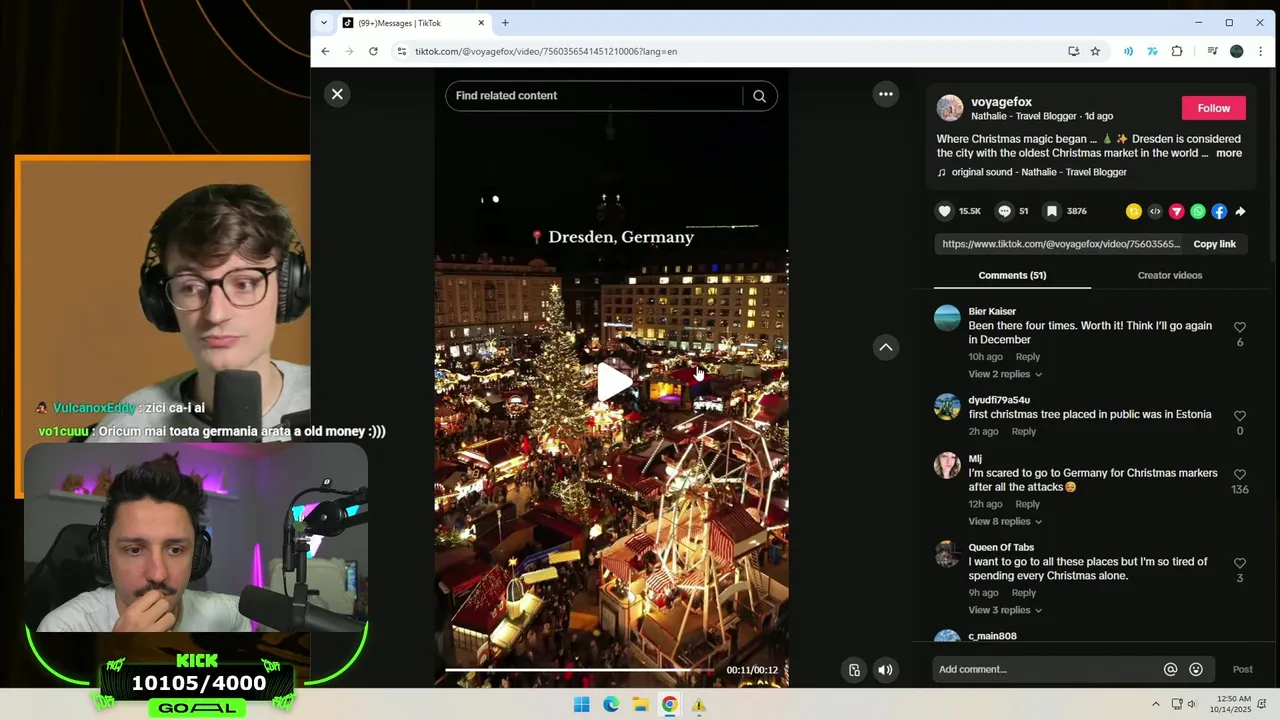Show hidden system tray icons
This screenshot has width=1280, height=720.
[1156, 705]
